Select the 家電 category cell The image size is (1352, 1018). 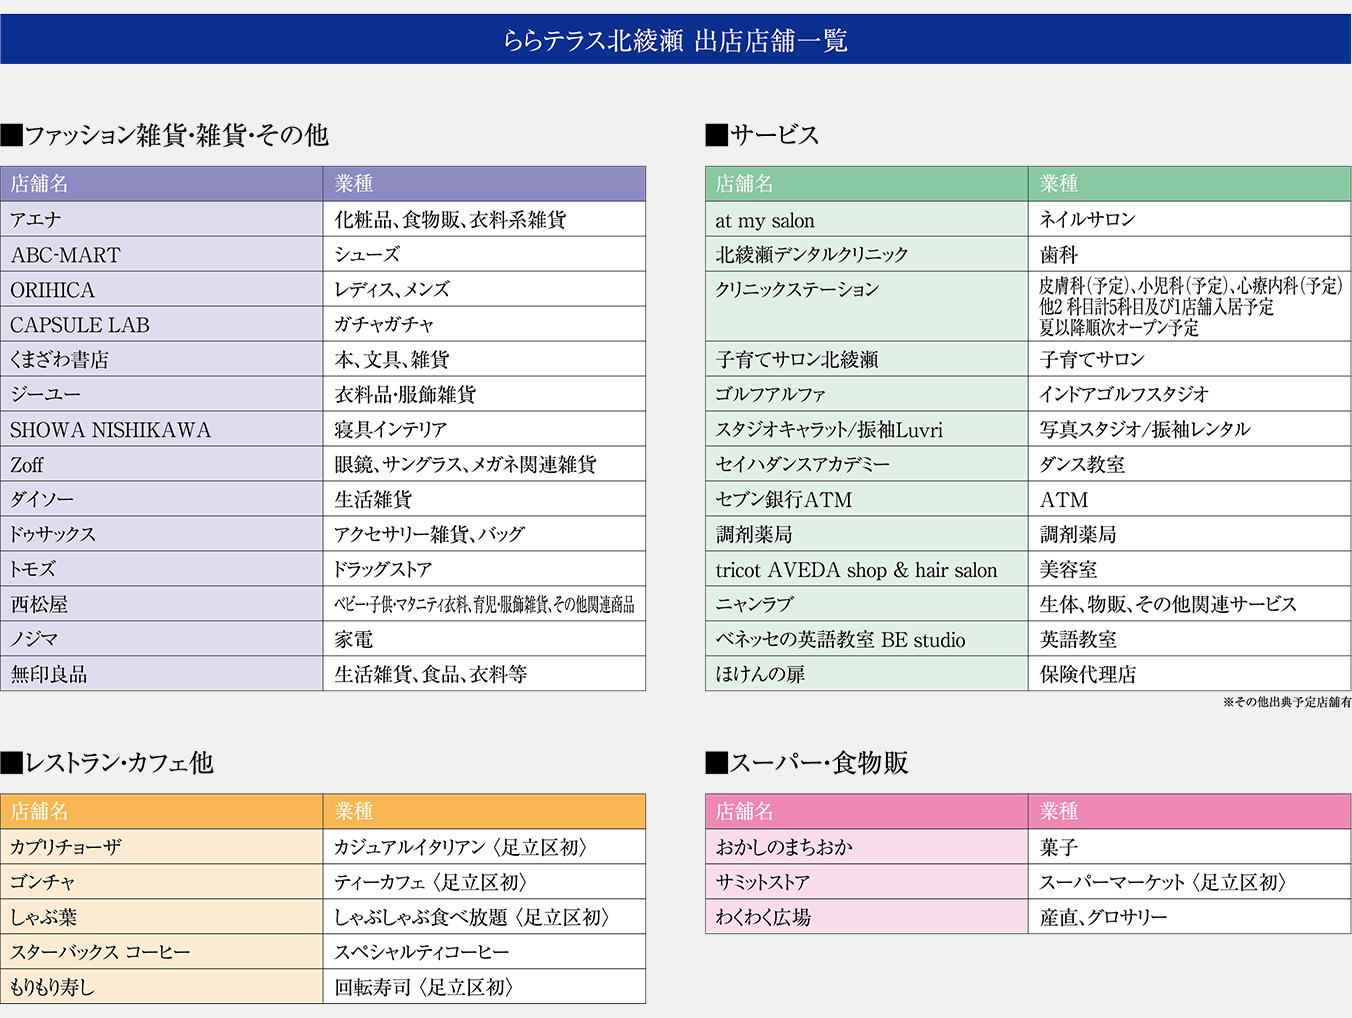click(485, 639)
